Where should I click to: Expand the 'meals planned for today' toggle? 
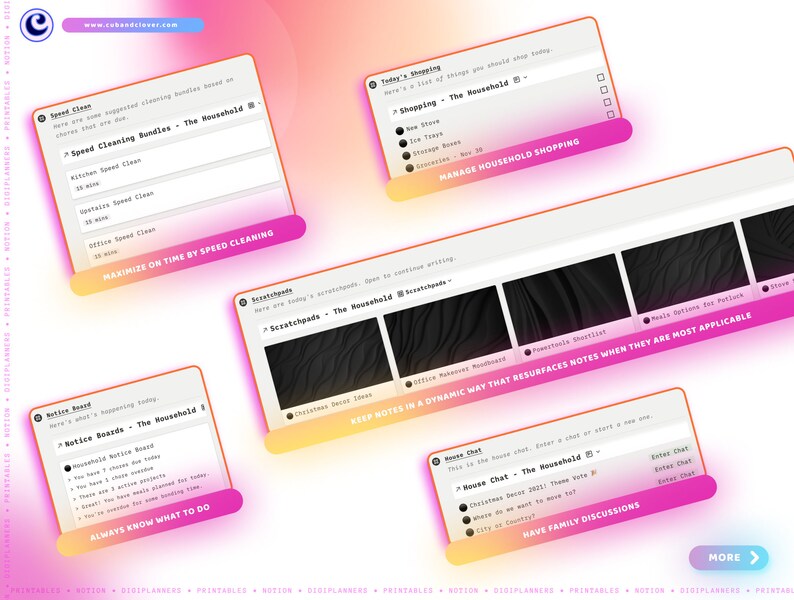pyautogui.click(x=77, y=508)
